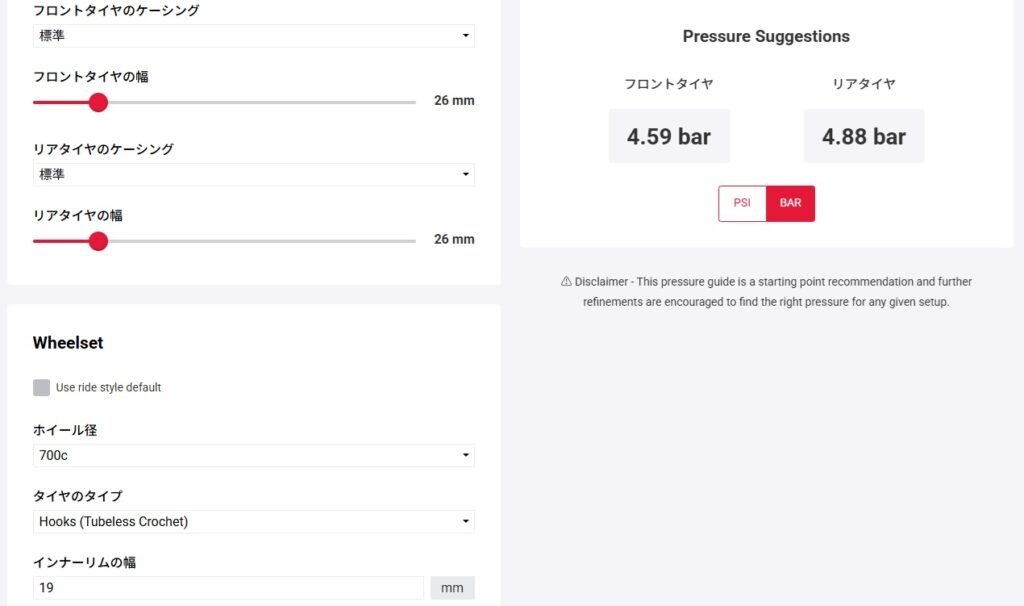Click the mm unit label beside rim width
Image resolution: width=1024 pixels, height=606 pixels.
coord(452,588)
